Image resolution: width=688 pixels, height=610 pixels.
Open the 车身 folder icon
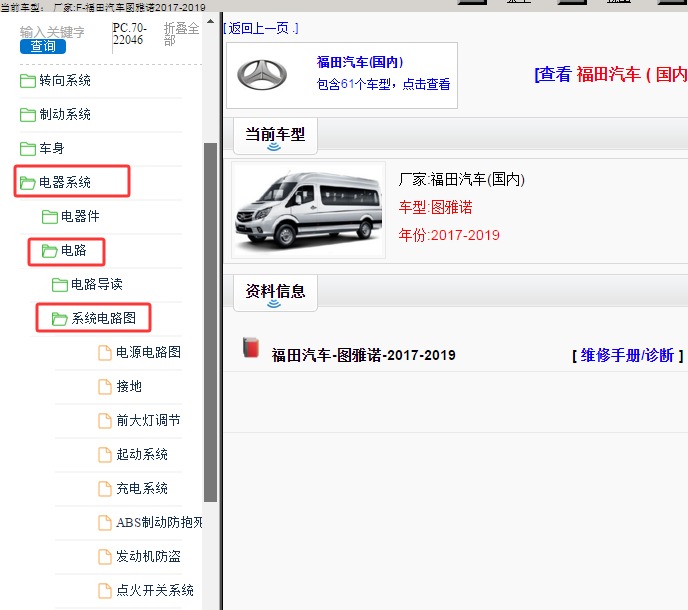pos(28,149)
